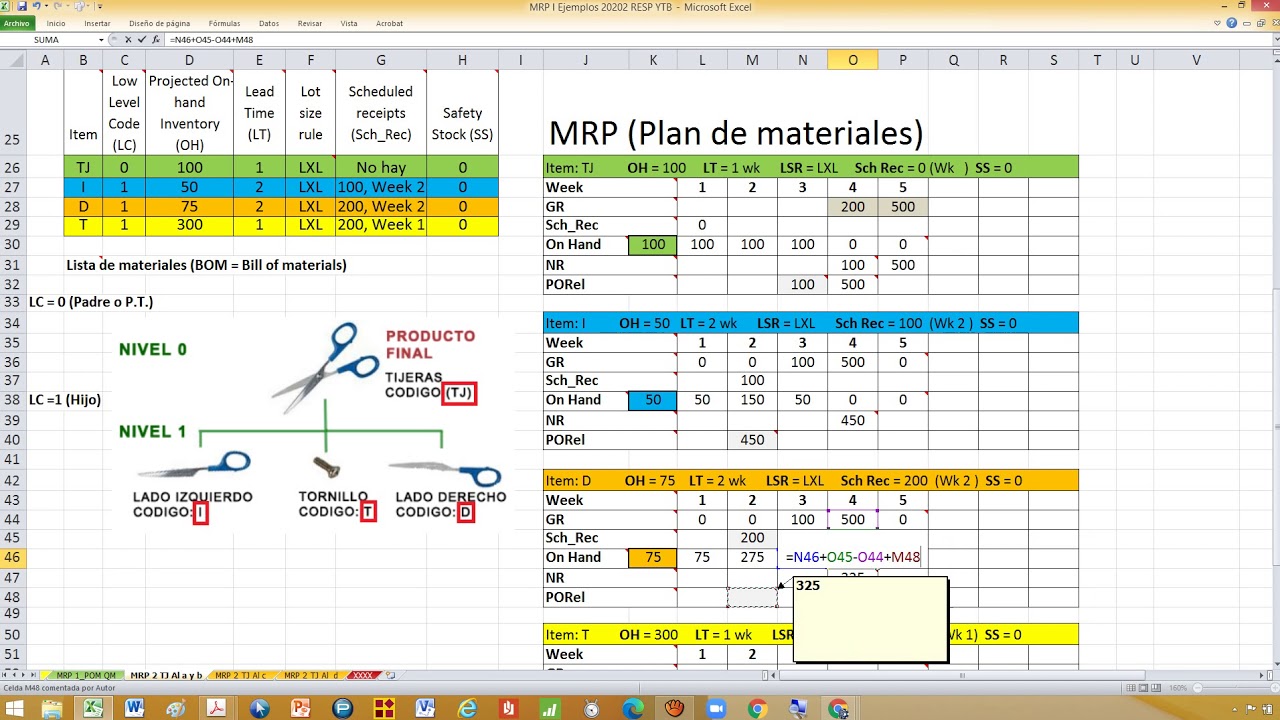This screenshot has height=720, width=1280.
Task: Open the Vista ribbon tab
Action: (349, 23)
